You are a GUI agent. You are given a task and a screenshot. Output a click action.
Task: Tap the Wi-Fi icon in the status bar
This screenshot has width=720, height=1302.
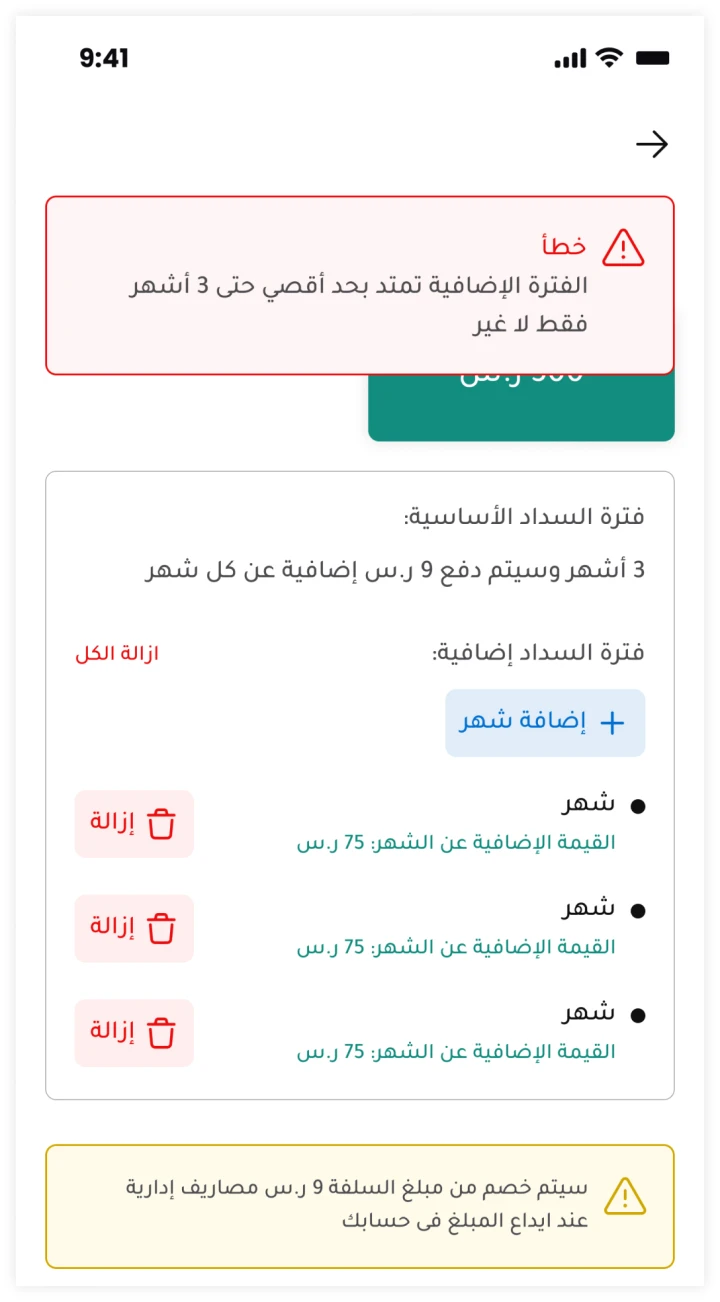(608, 58)
